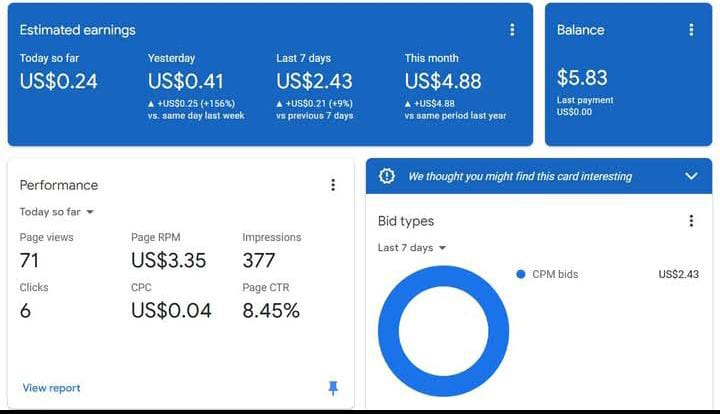
Task: Pin the Performance card
Action: (x=333, y=388)
